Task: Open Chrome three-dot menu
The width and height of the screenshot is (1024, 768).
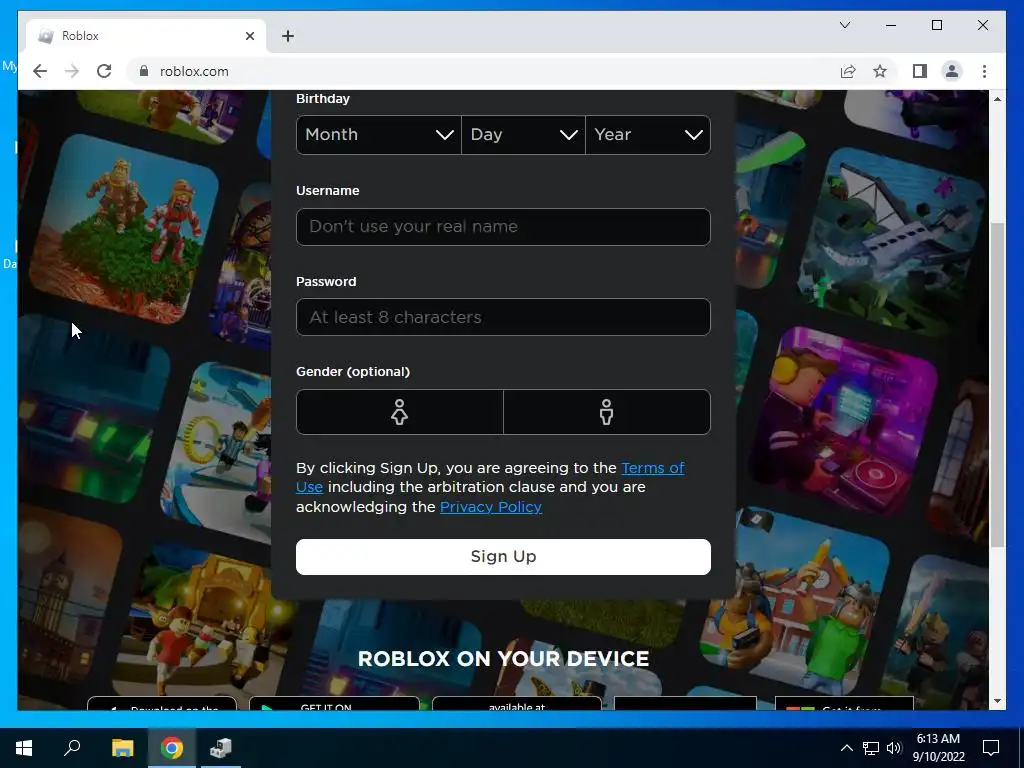Action: coord(984,71)
